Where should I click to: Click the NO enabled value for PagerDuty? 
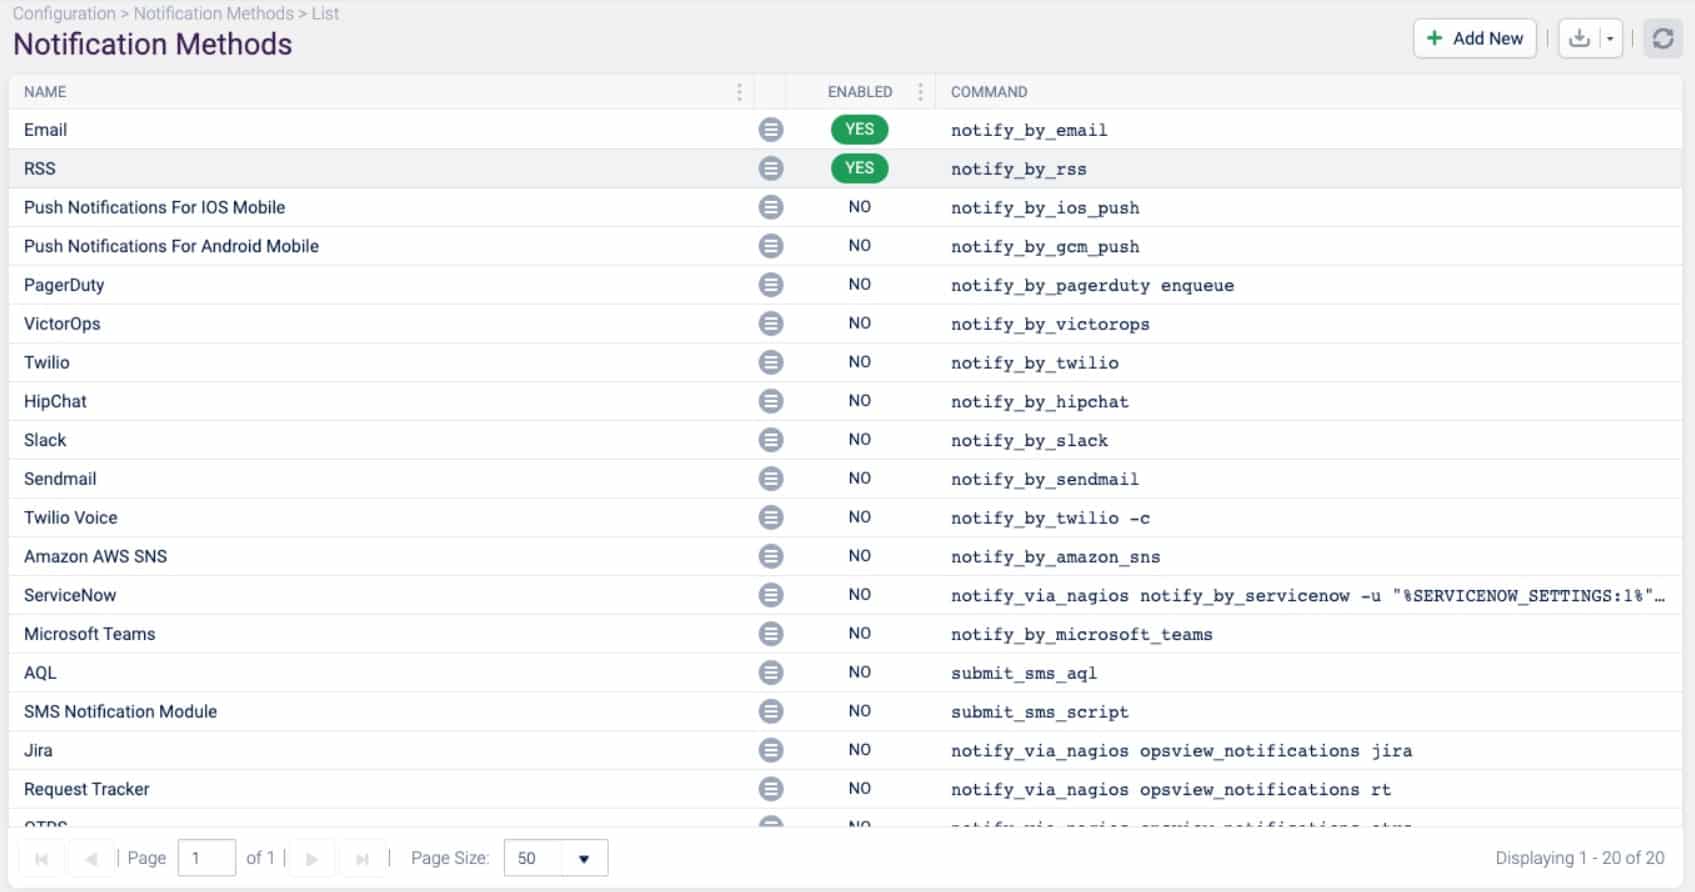pos(859,284)
